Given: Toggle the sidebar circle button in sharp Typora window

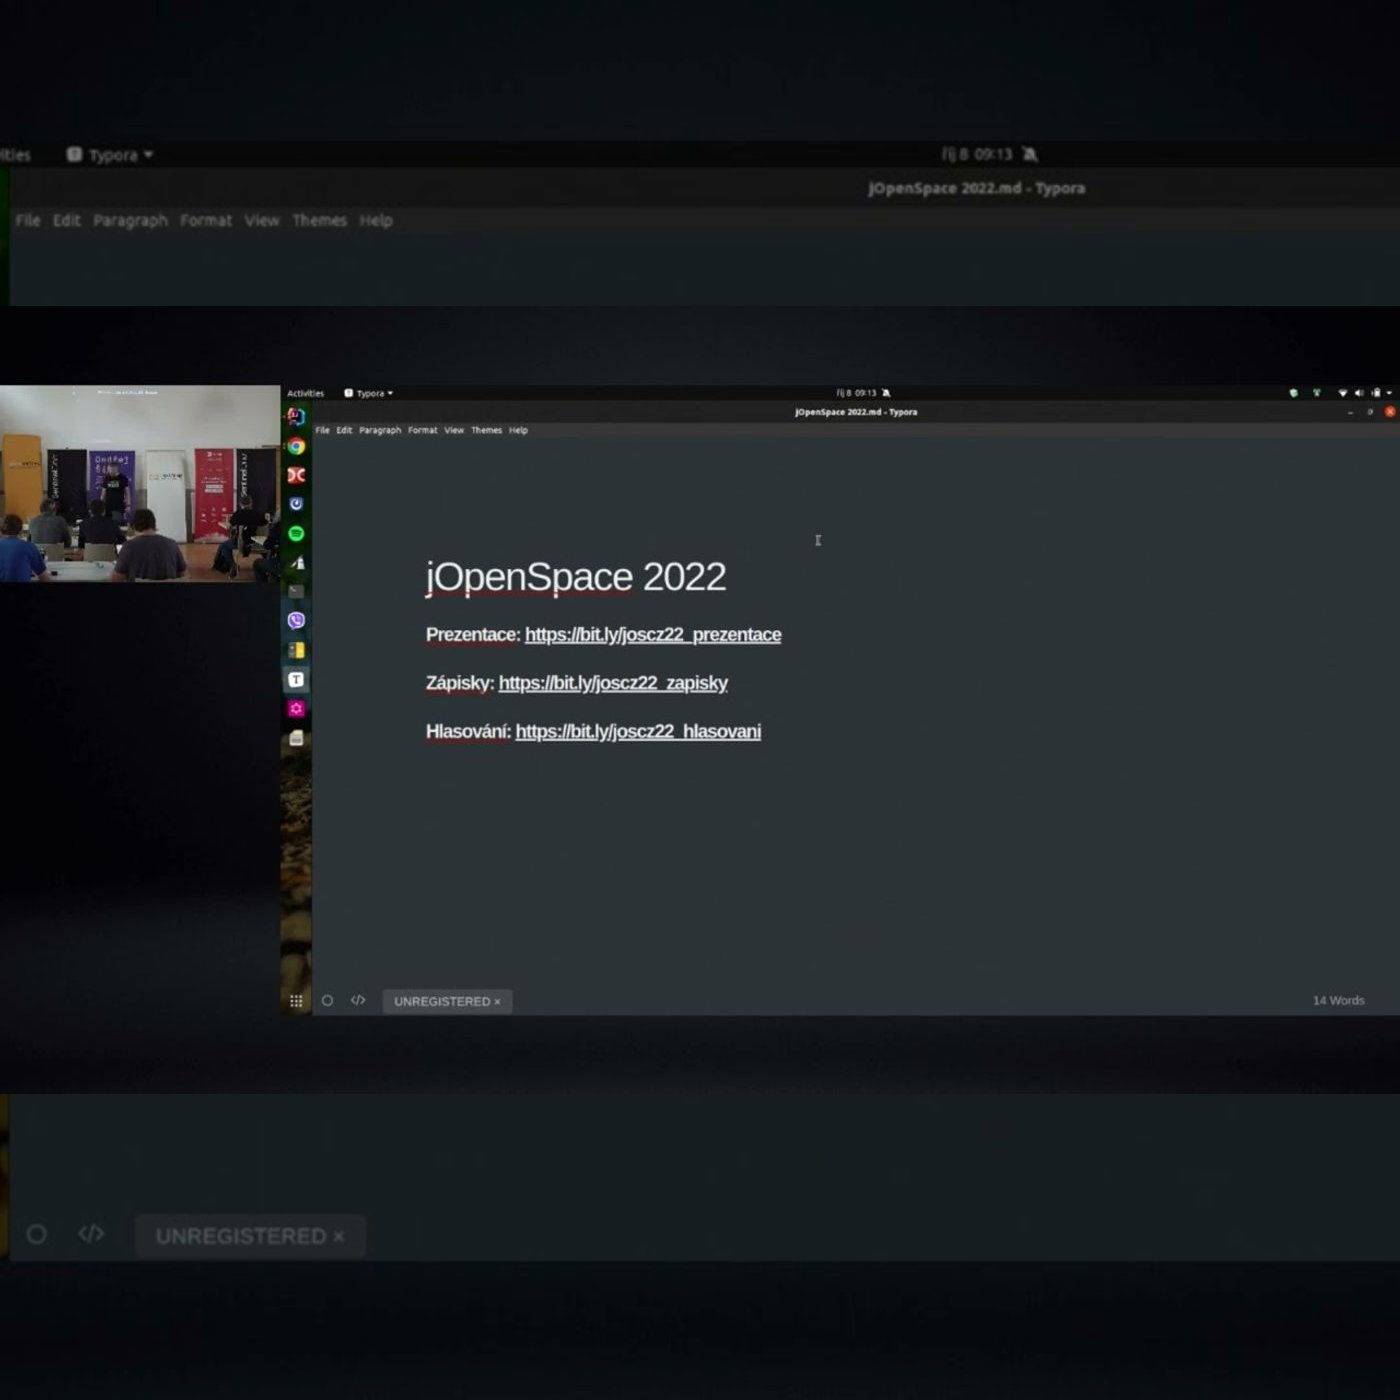Looking at the screenshot, I should [x=327, y=1000].
